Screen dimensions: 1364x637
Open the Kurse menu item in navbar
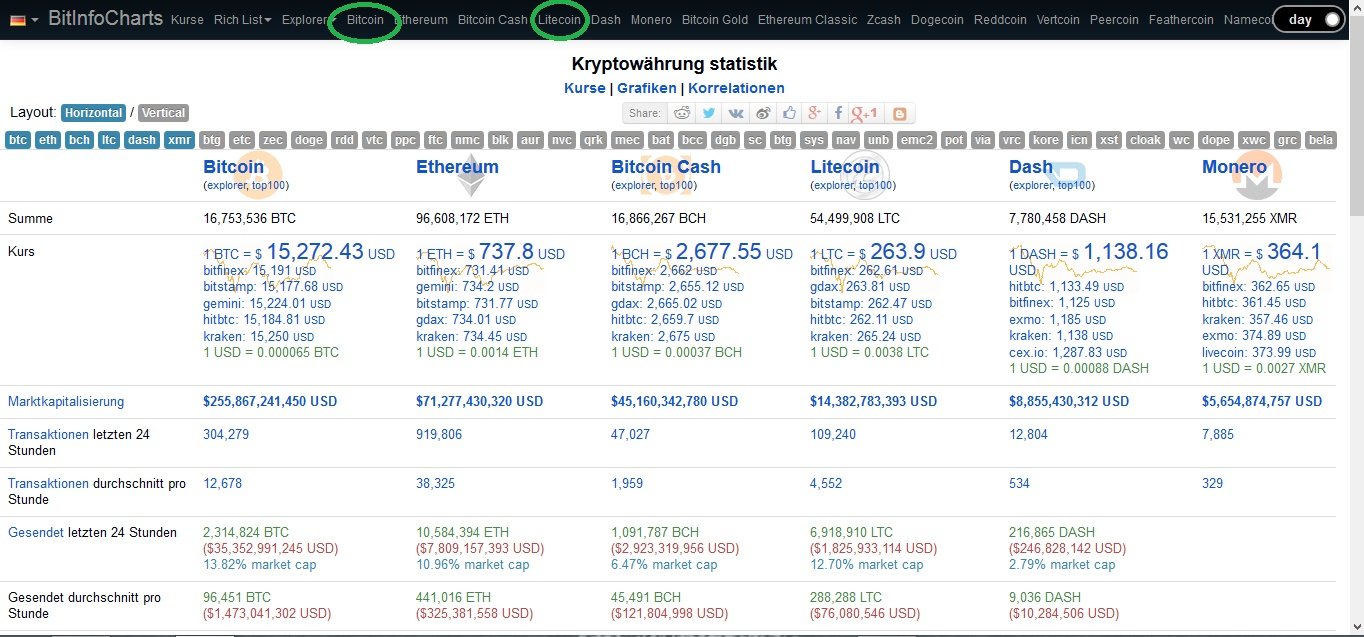tap(187, 19)
